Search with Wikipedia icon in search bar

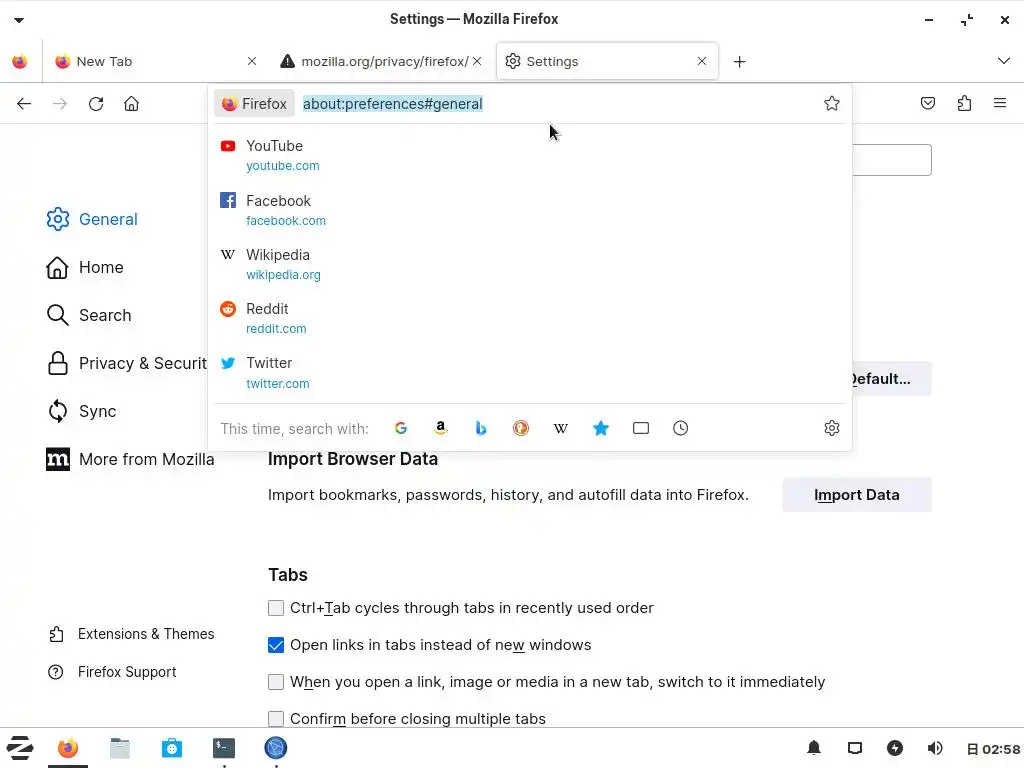coord(560,428)
